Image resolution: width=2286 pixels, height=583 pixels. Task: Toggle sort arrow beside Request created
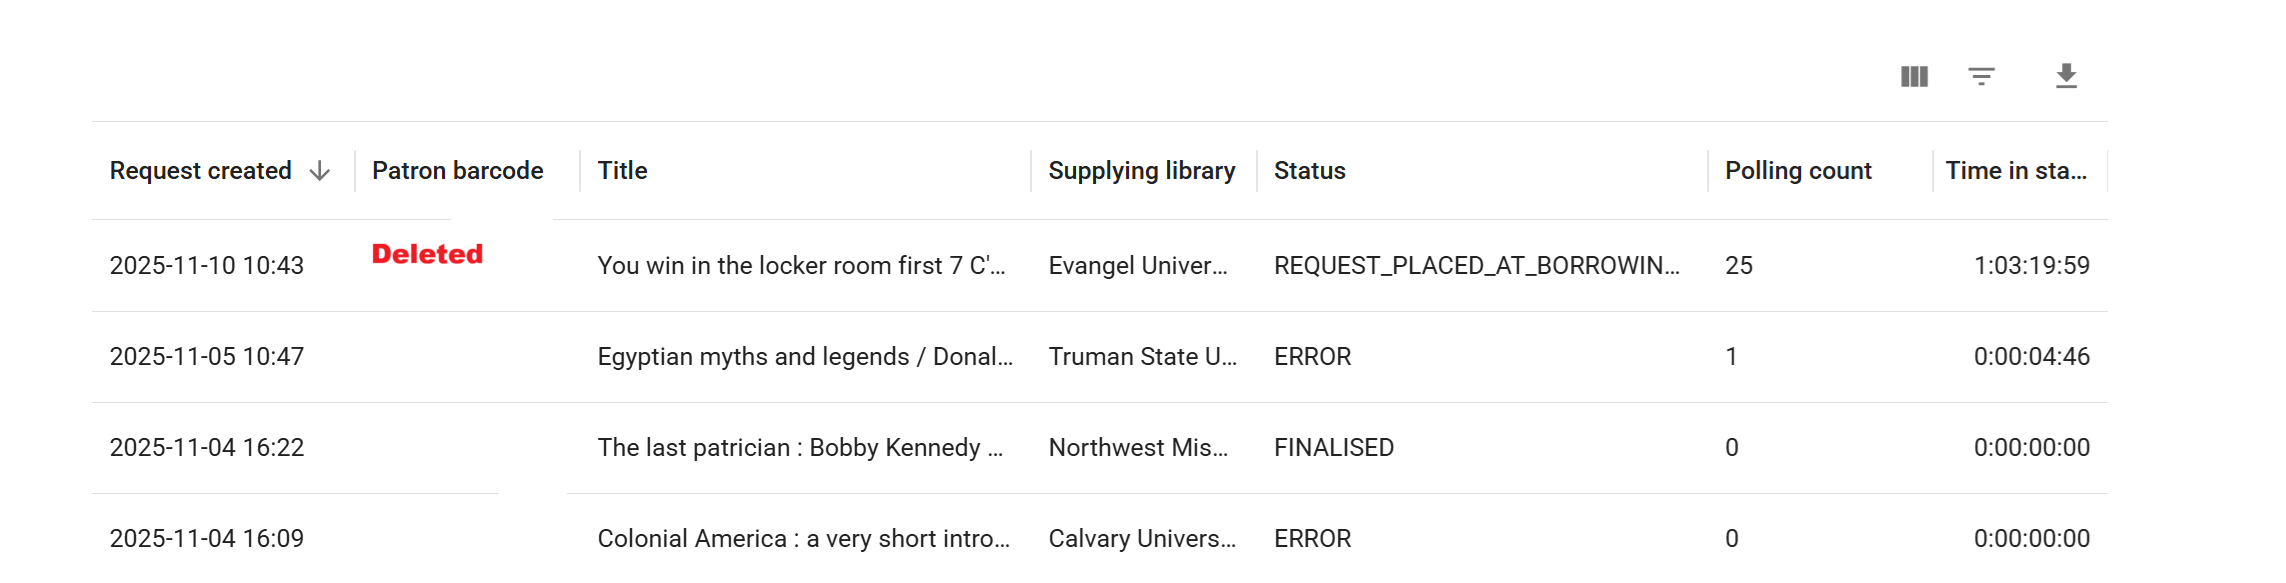(320, 171)
